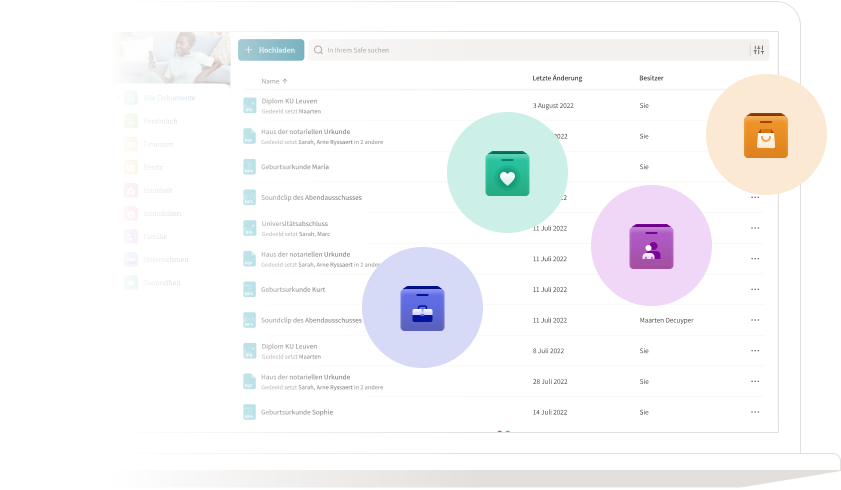Sort by Name column header
The image size is (841, 490).
coord(270,81)
